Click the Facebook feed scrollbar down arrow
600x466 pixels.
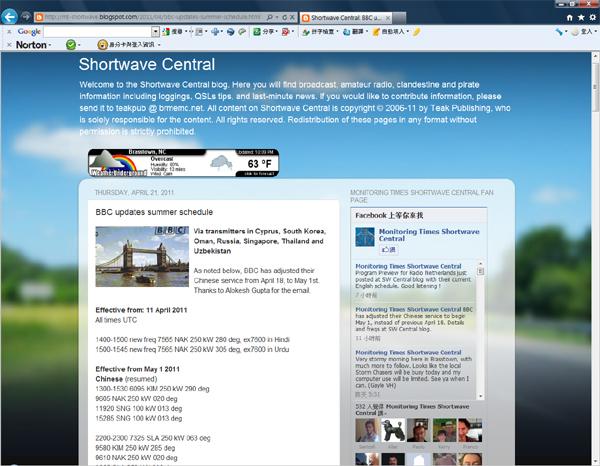tap(481, 396)
